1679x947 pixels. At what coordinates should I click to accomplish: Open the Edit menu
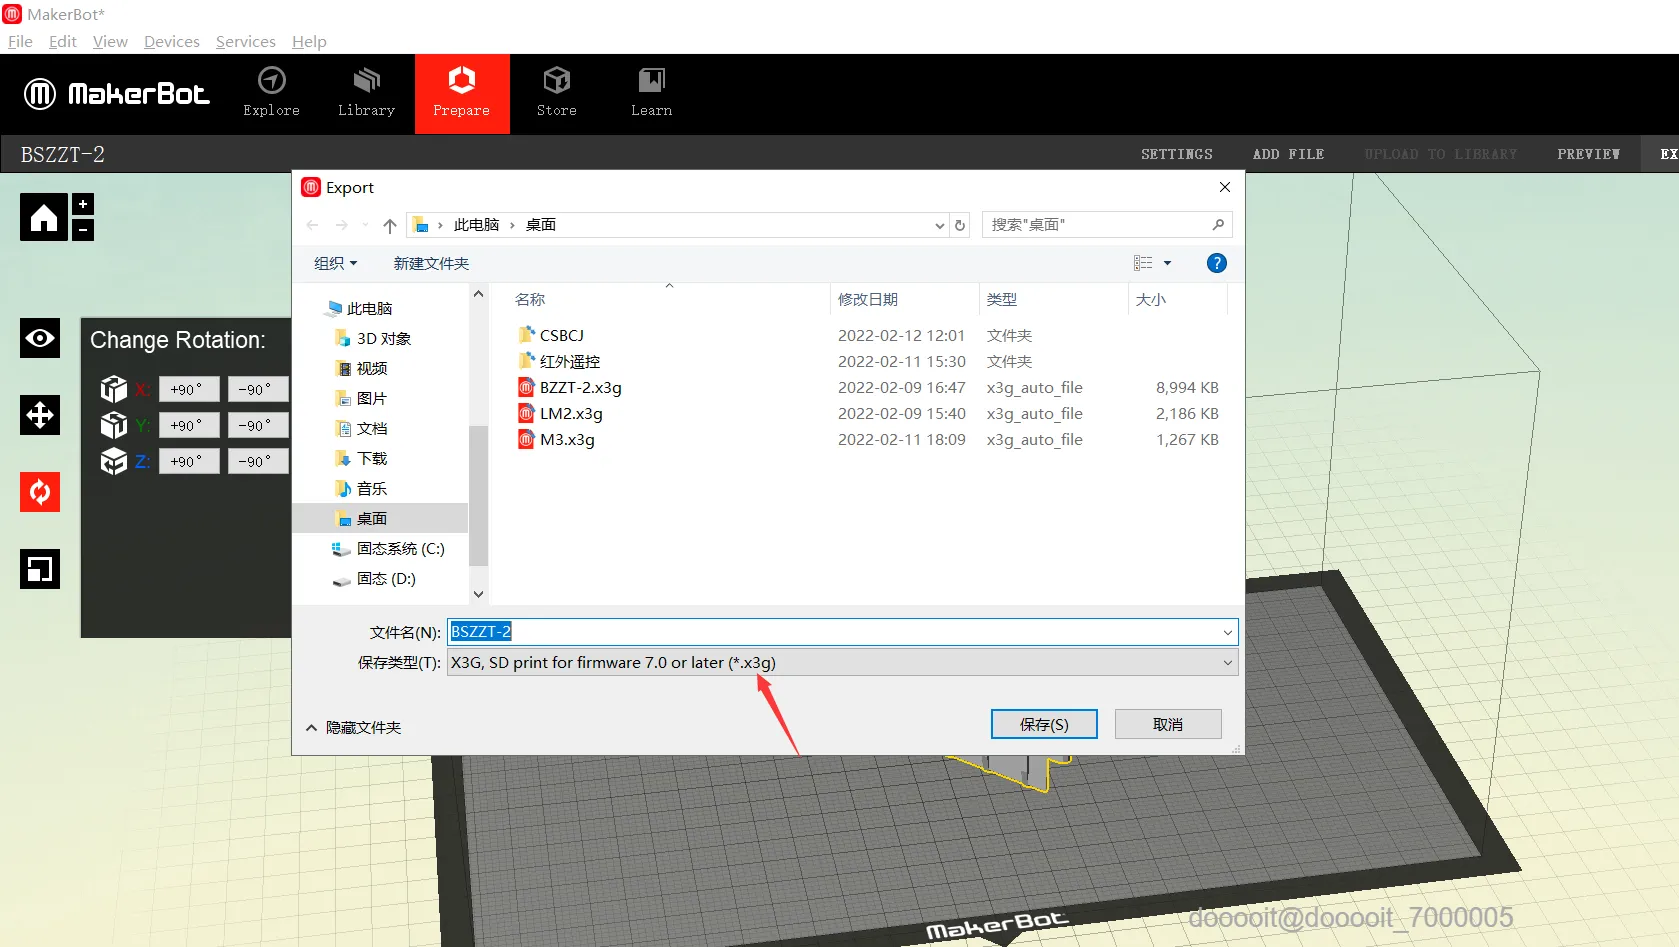63,41
